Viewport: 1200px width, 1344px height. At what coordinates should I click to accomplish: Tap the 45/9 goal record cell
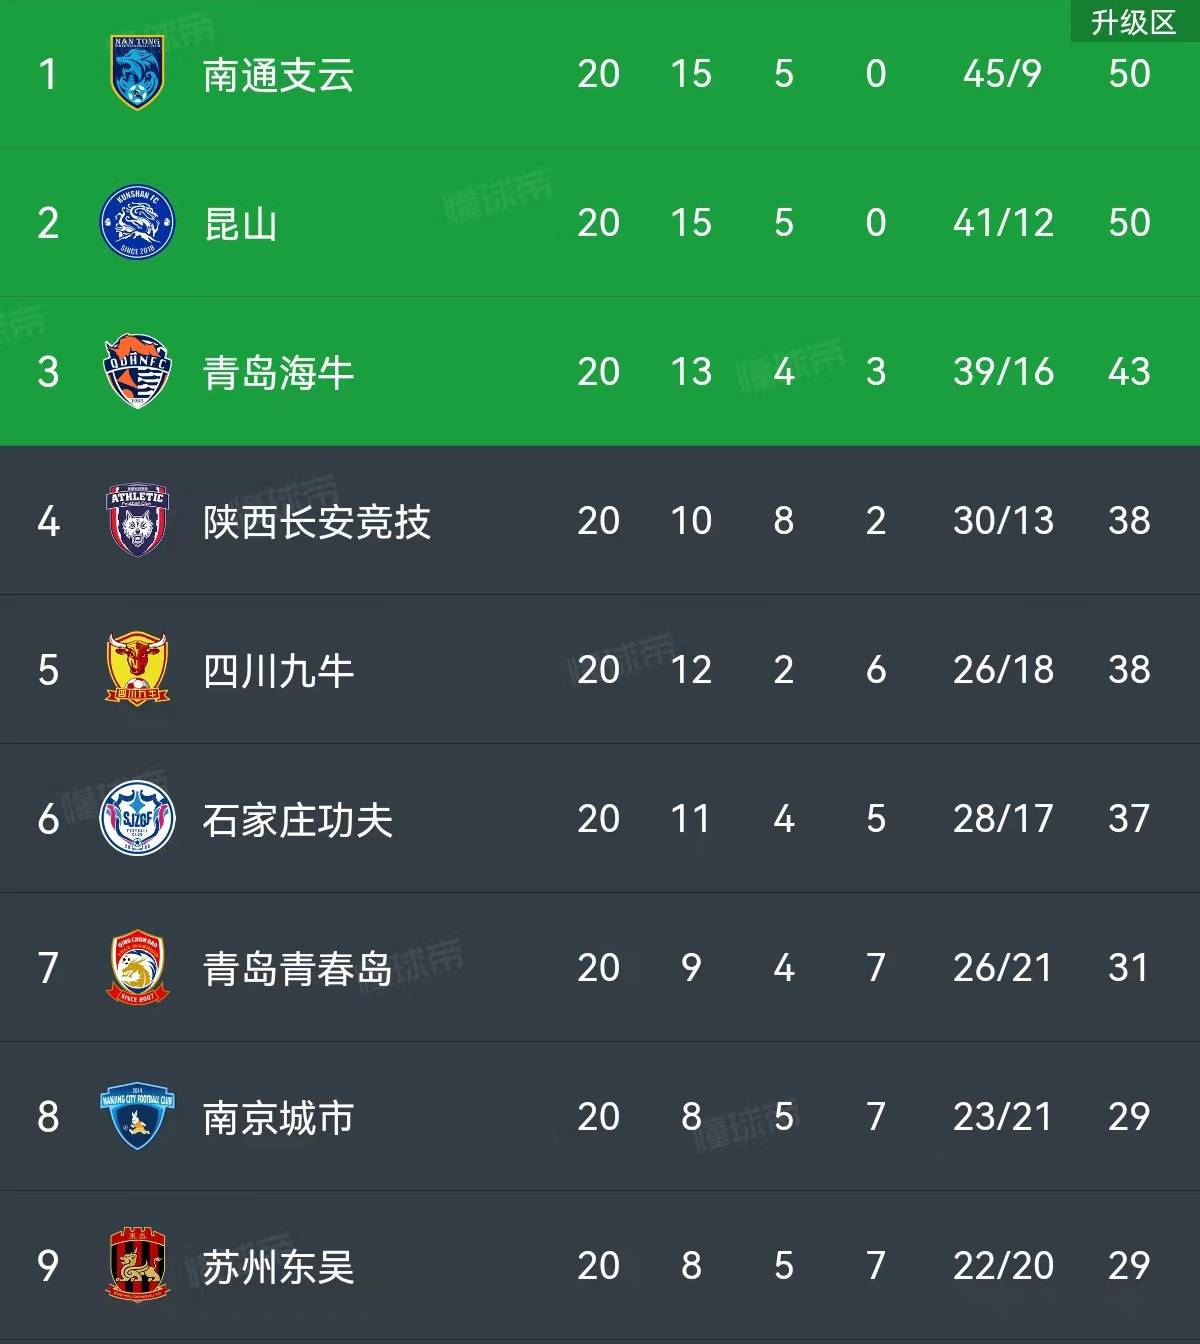click(1002, 73)
